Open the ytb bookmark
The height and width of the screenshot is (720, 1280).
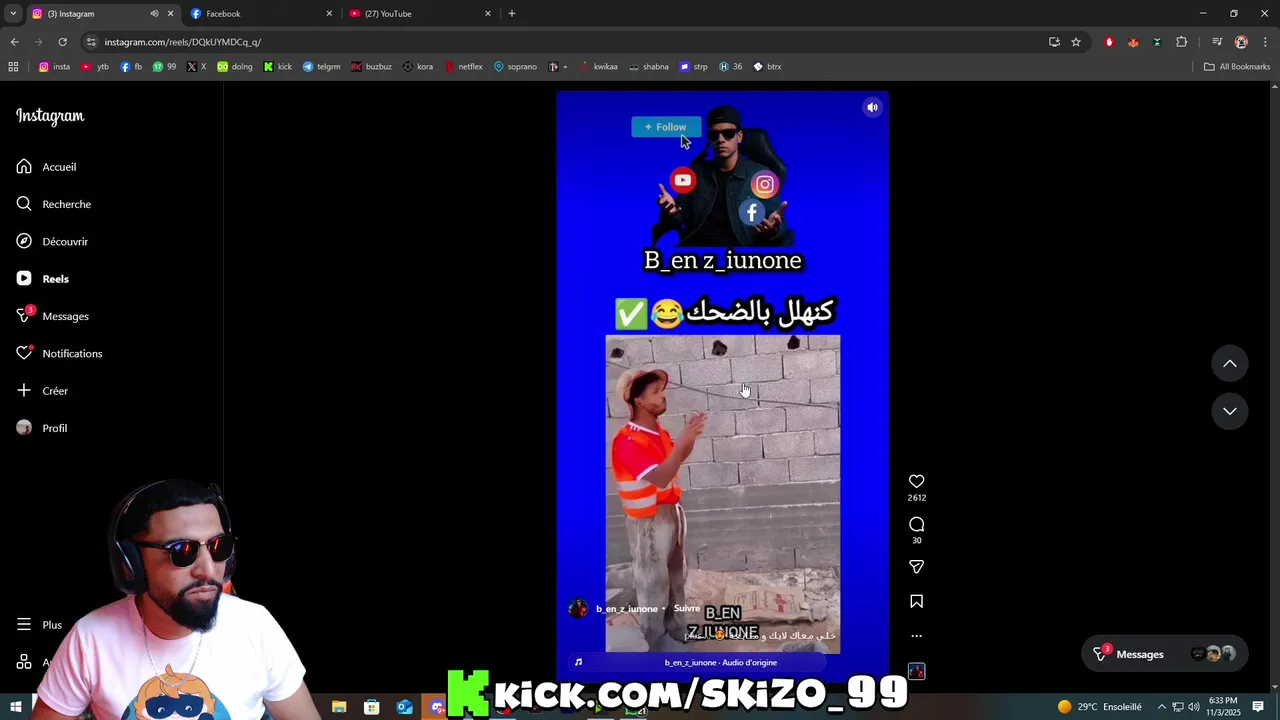95,67
